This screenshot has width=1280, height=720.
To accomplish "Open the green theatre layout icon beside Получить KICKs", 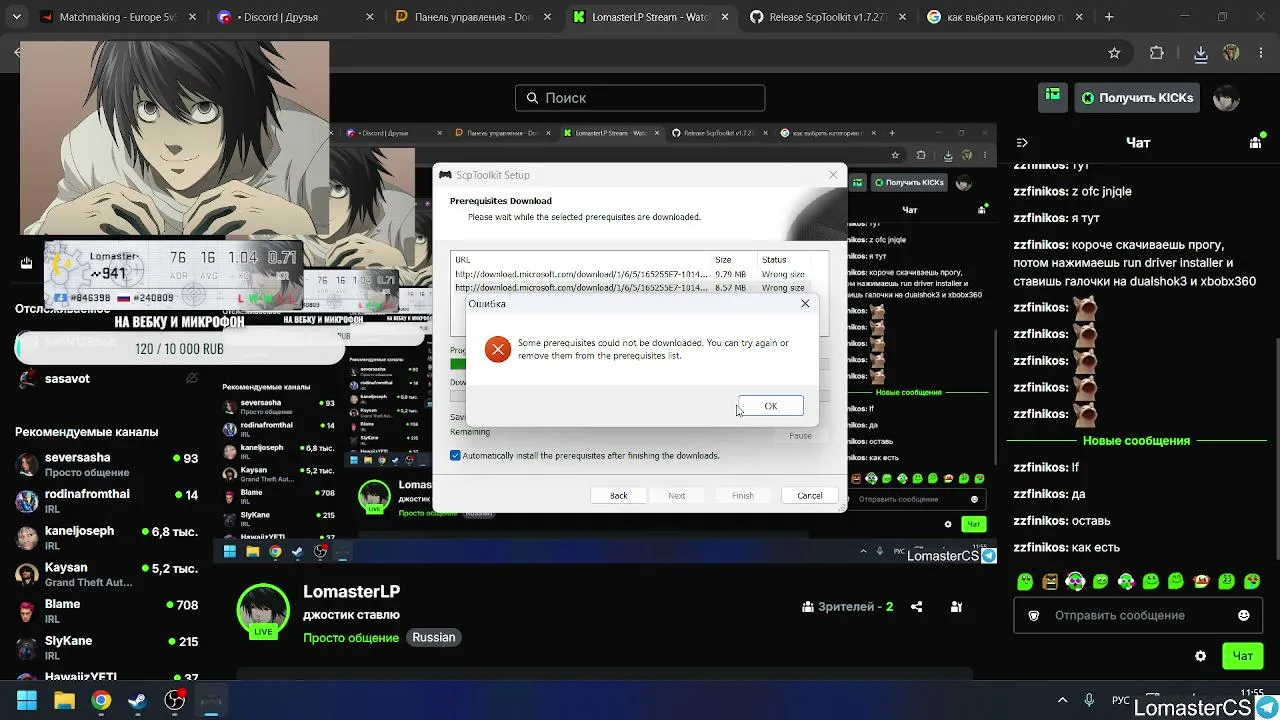I will click(1053, 95).
